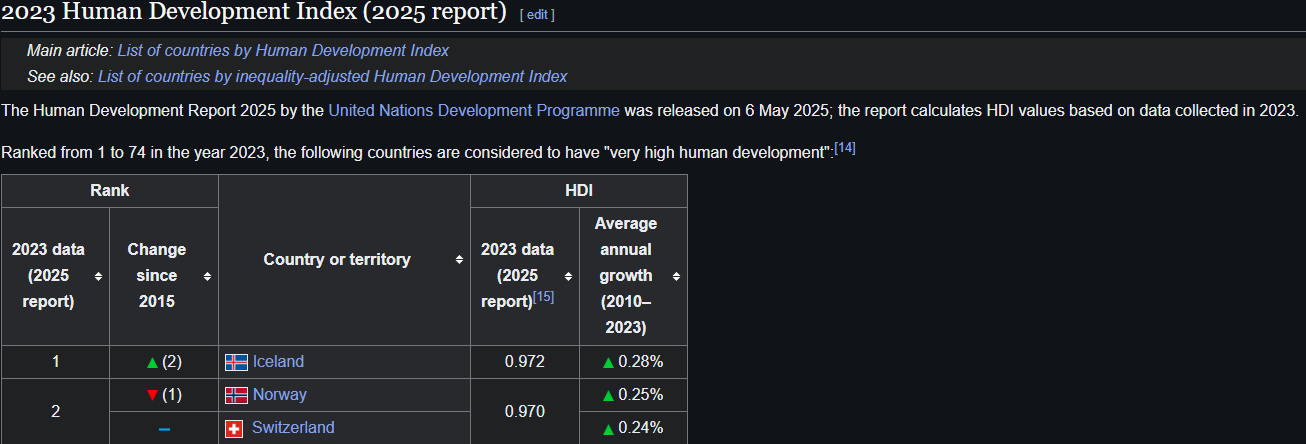Open inequality-adjusted Human Development Index list link
This screenshot has height=444, width=1306.
click(332, 76)
